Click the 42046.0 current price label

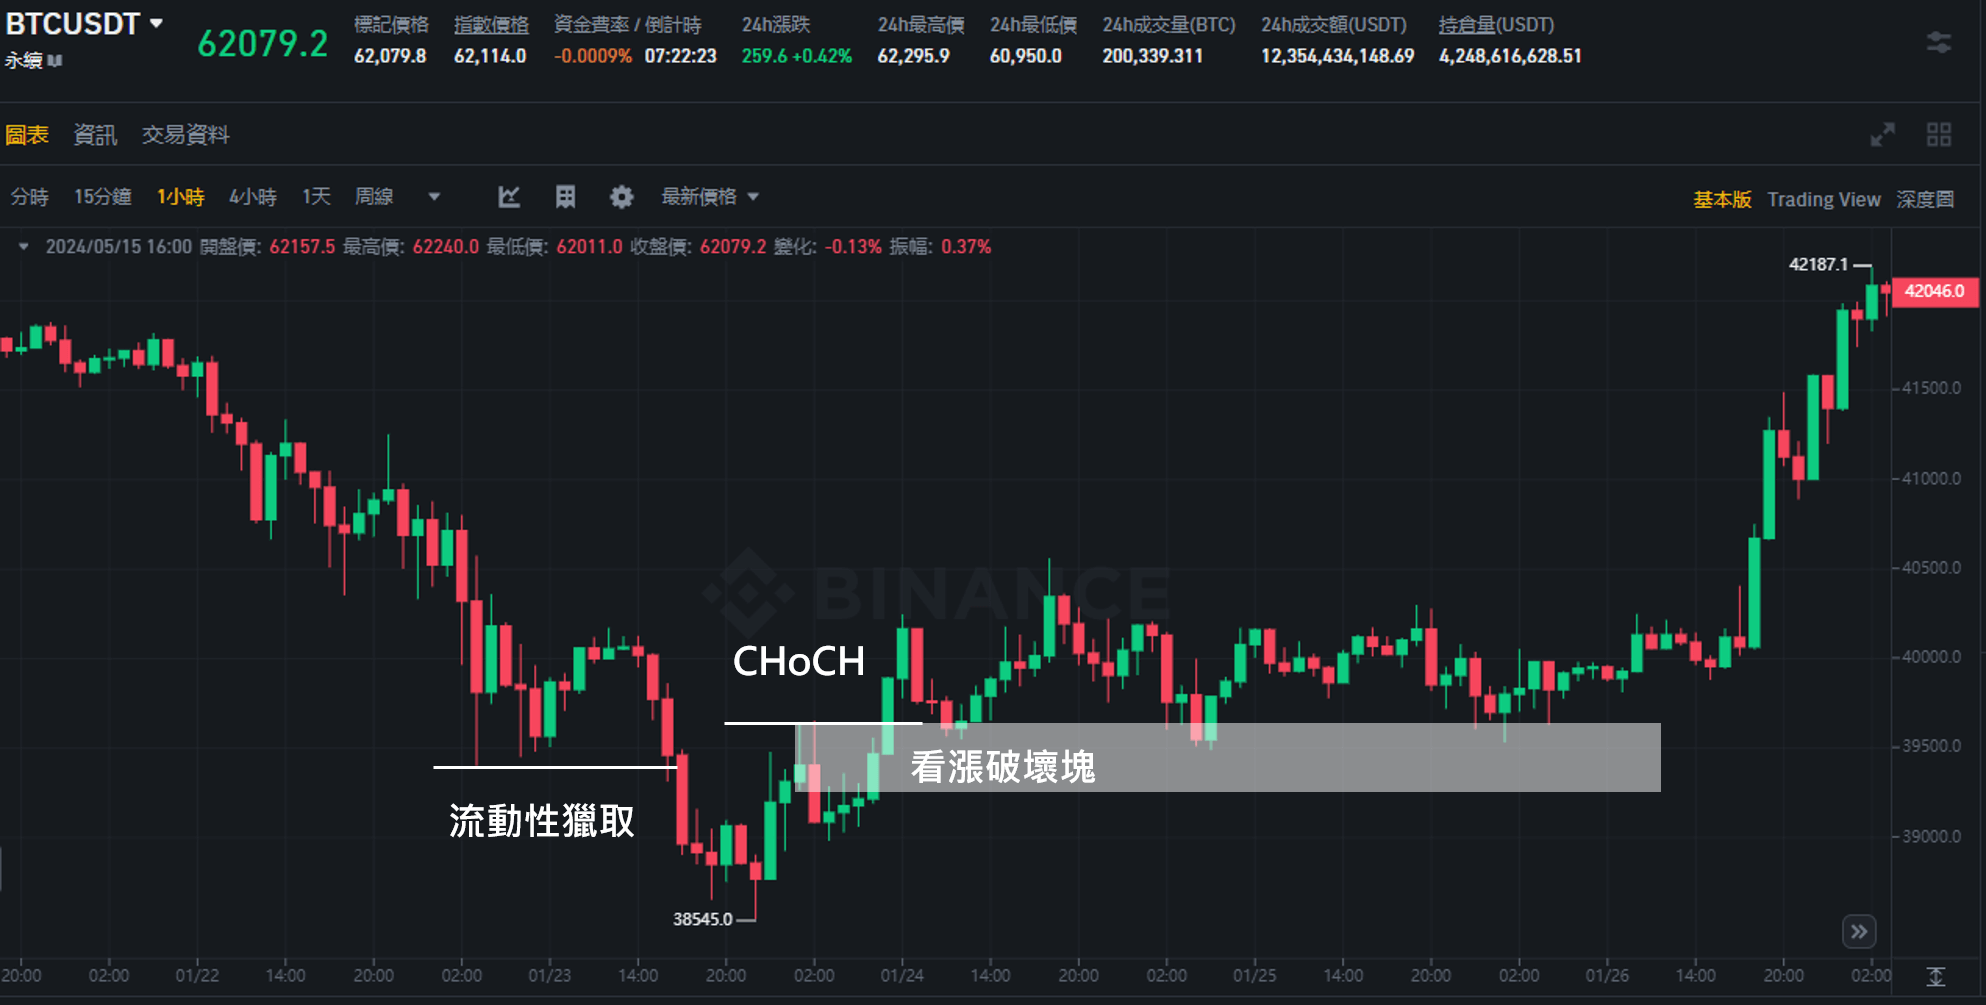(x=1934, y=291)
